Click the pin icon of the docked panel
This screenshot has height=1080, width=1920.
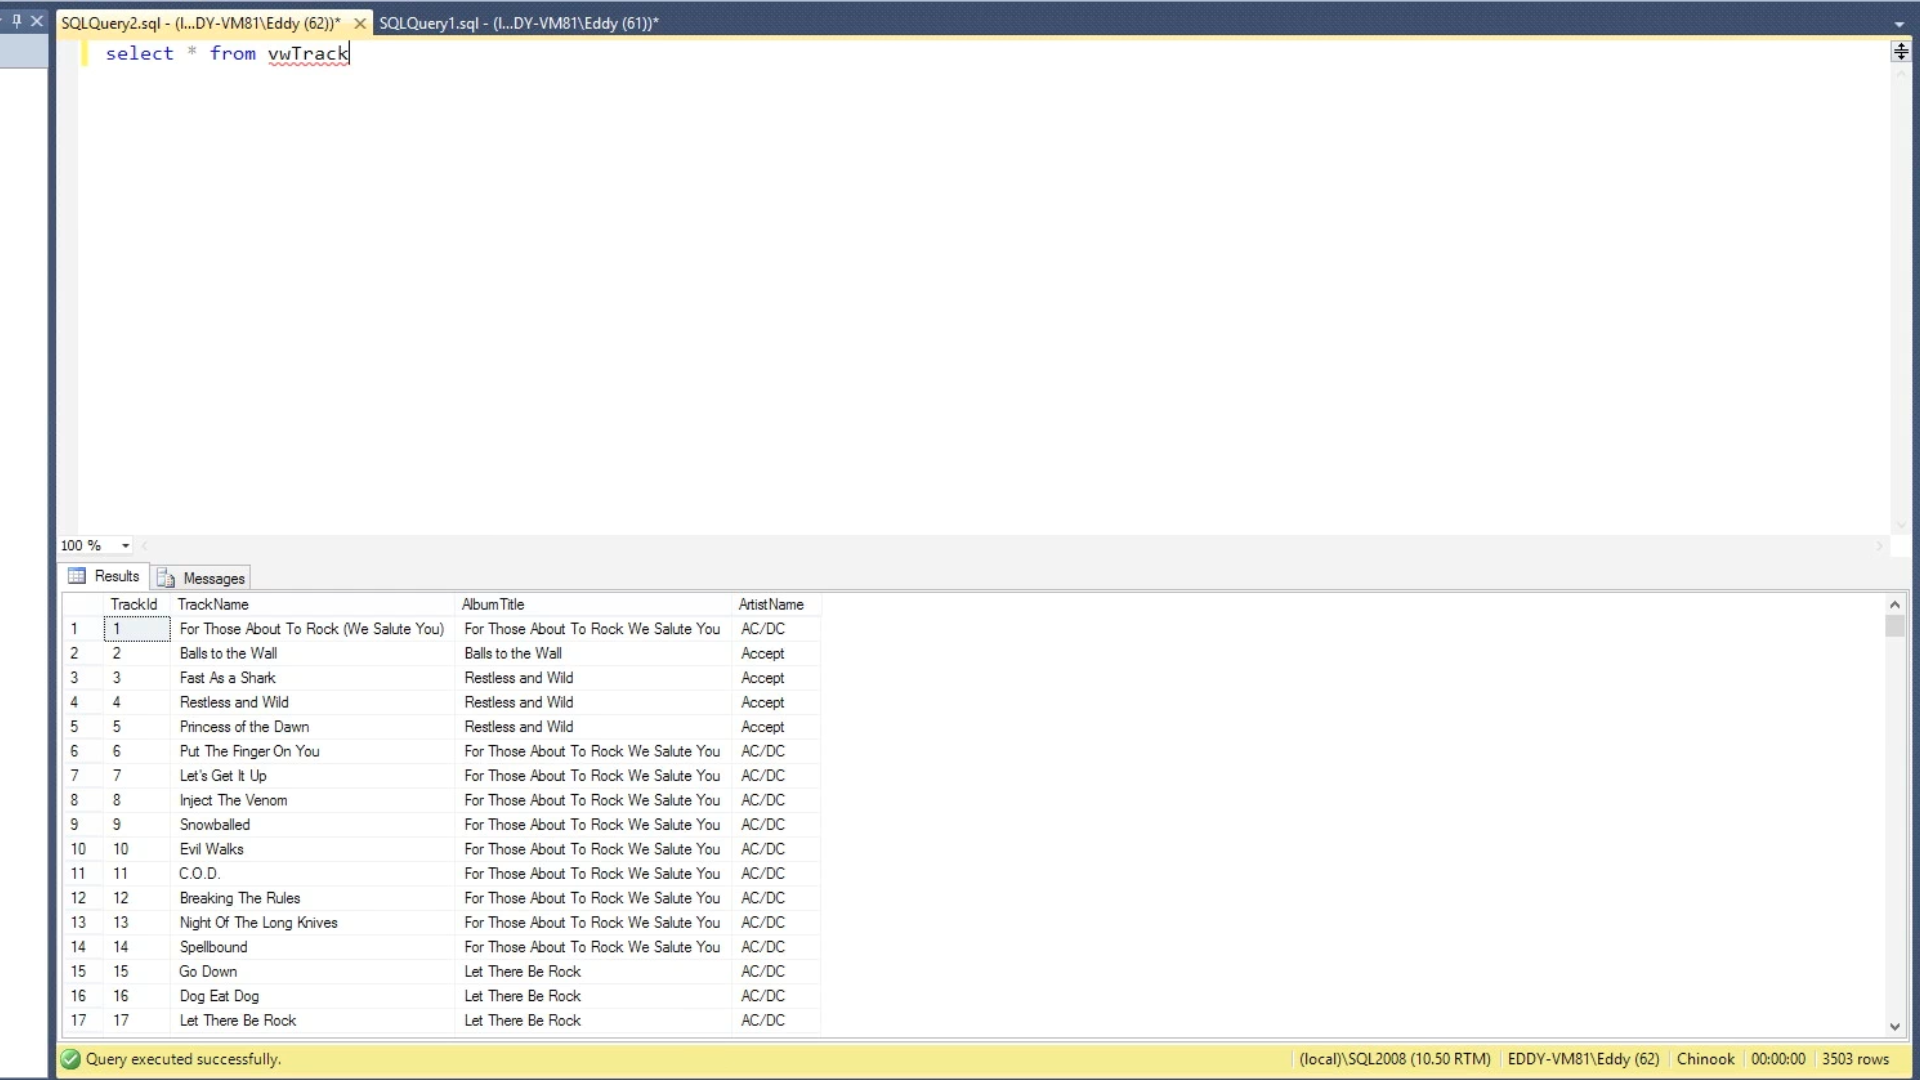pos(17,20)
